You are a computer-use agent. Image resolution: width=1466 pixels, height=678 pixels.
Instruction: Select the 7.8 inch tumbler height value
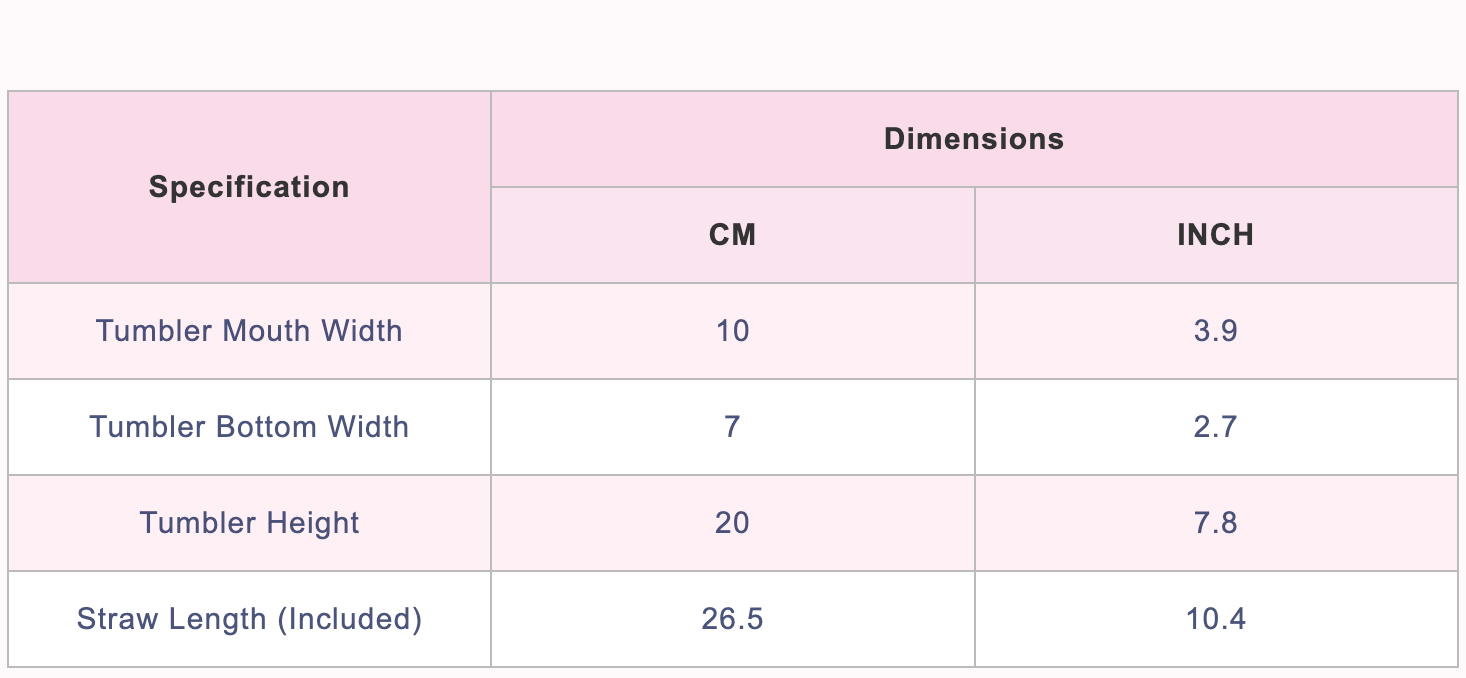(1216, 523)
